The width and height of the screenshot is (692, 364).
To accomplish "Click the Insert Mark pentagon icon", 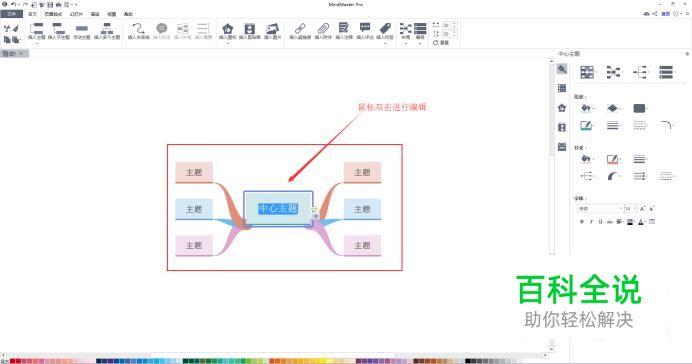I will point(228,29).
